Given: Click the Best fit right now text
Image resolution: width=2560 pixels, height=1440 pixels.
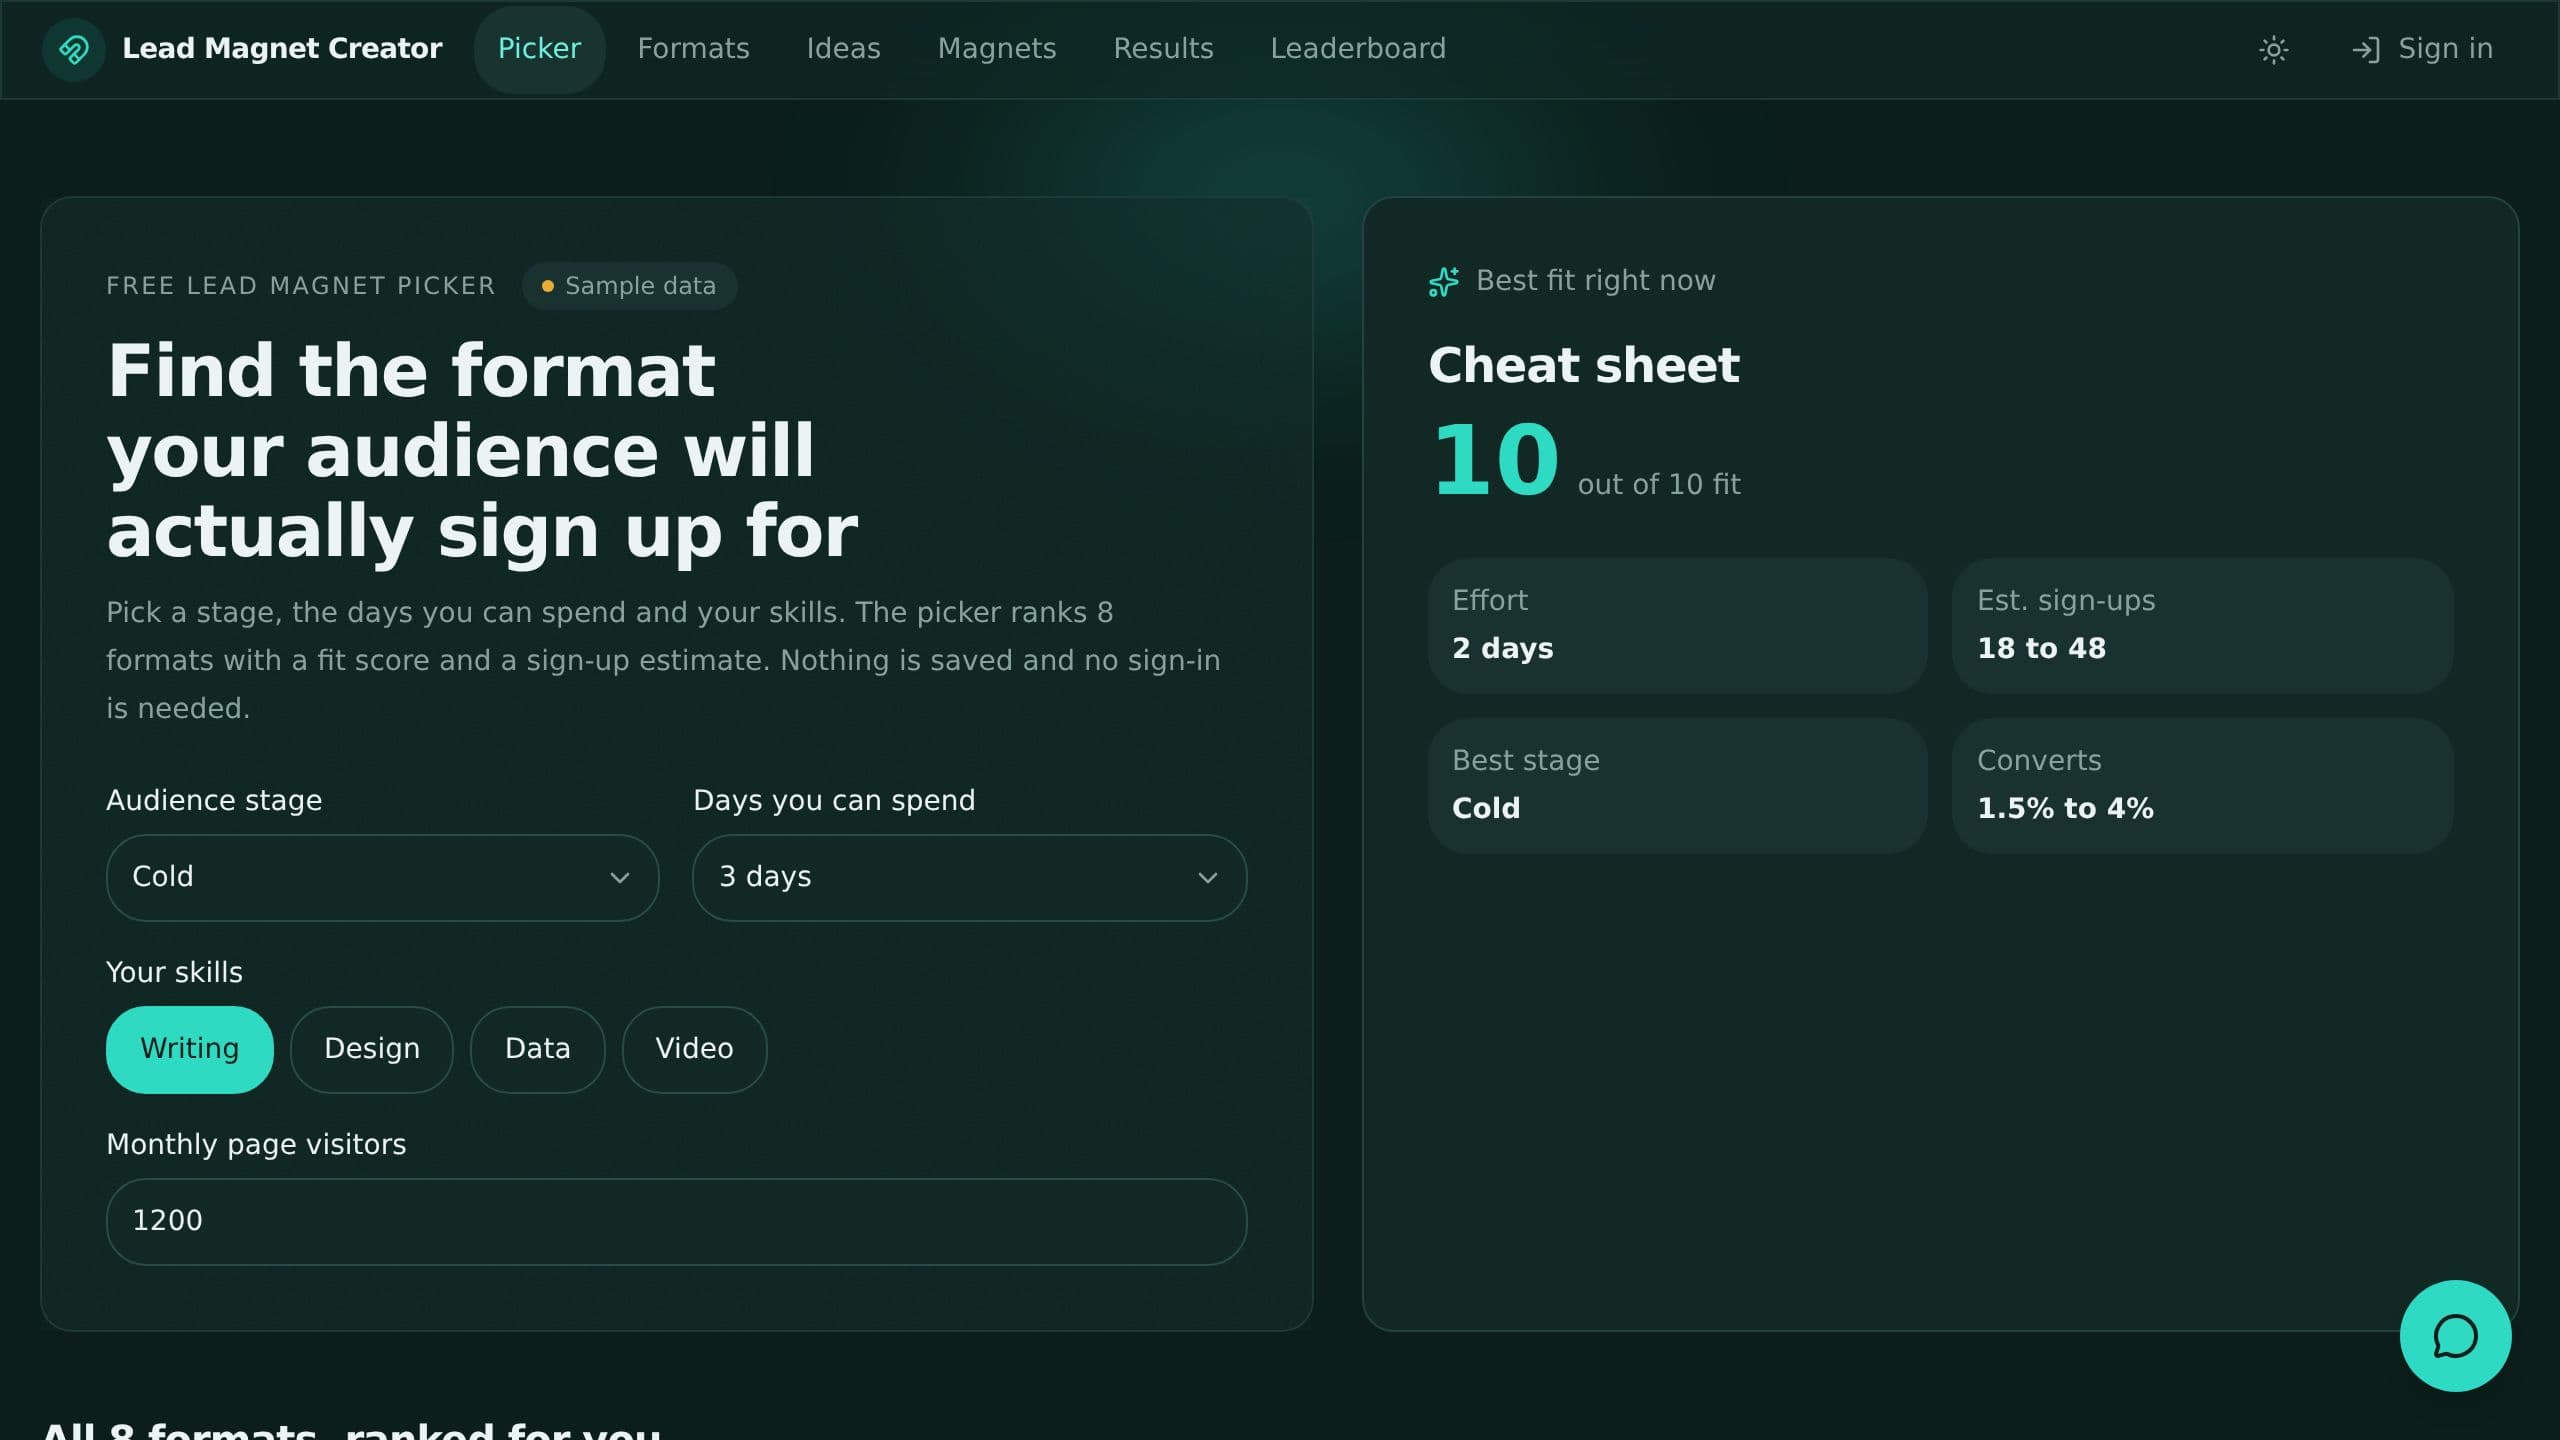Looking at the screenshot, I should tap(1595, 281).
